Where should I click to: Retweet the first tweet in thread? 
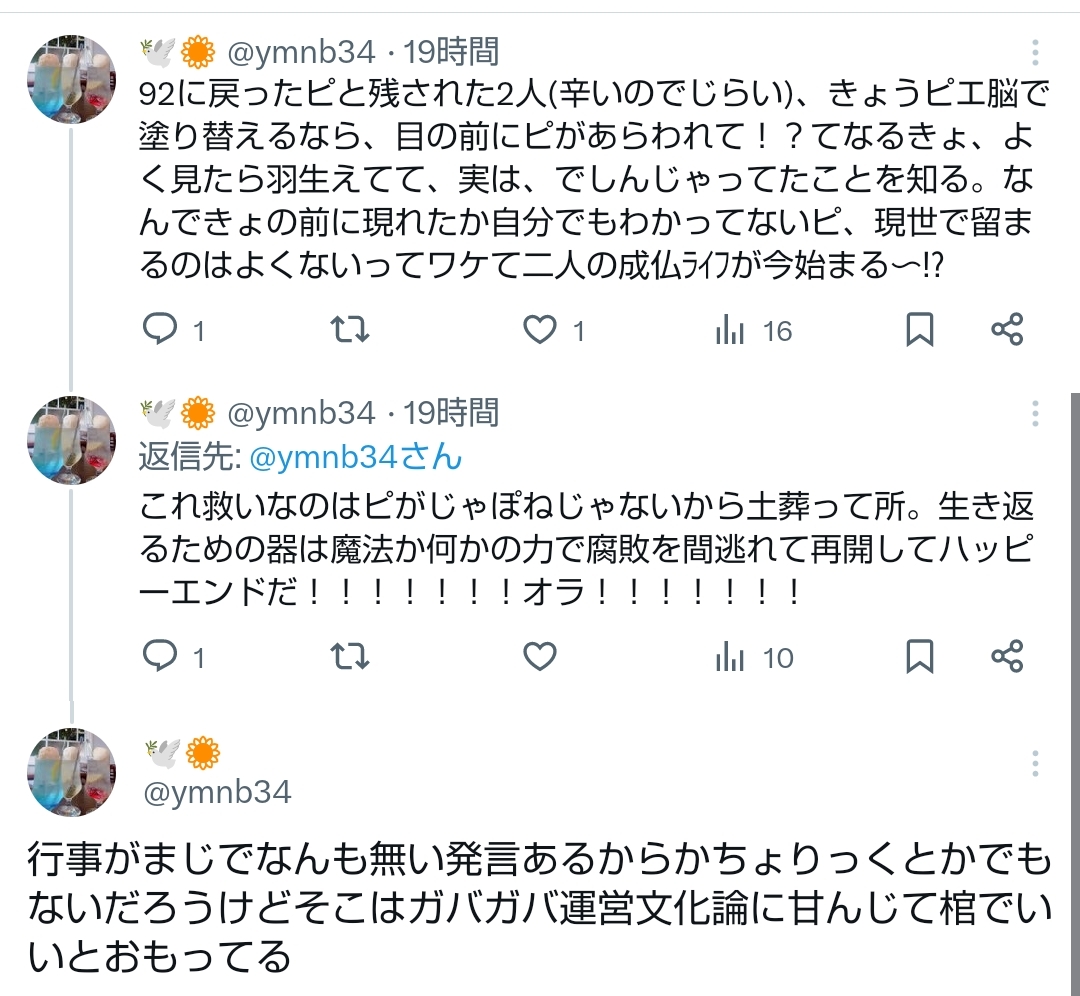point(349,330)
